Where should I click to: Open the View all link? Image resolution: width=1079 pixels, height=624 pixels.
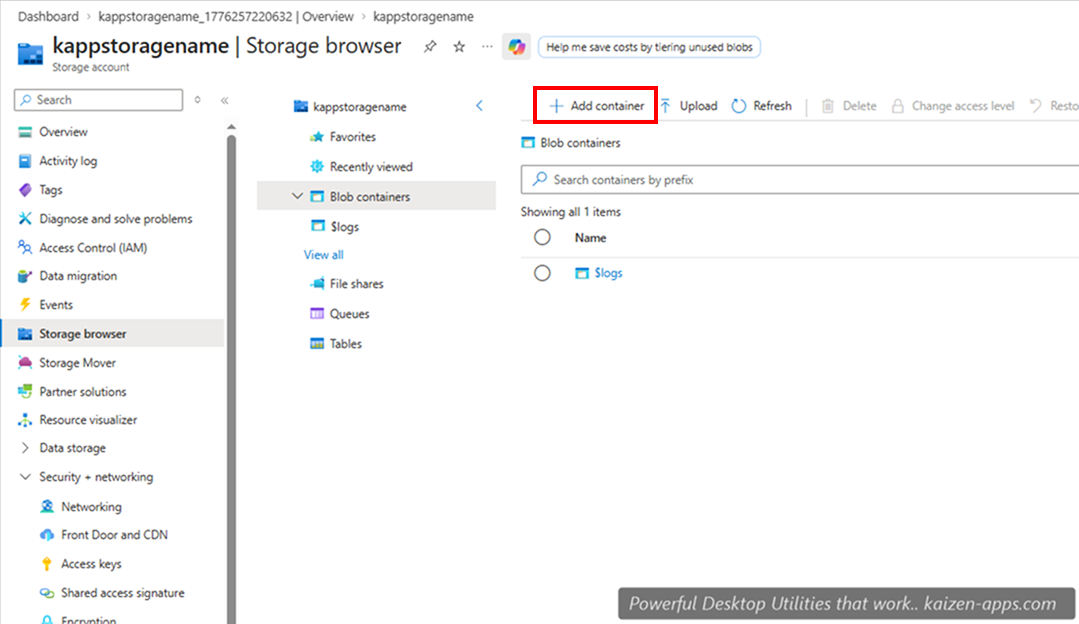click(x=322, y=254)
